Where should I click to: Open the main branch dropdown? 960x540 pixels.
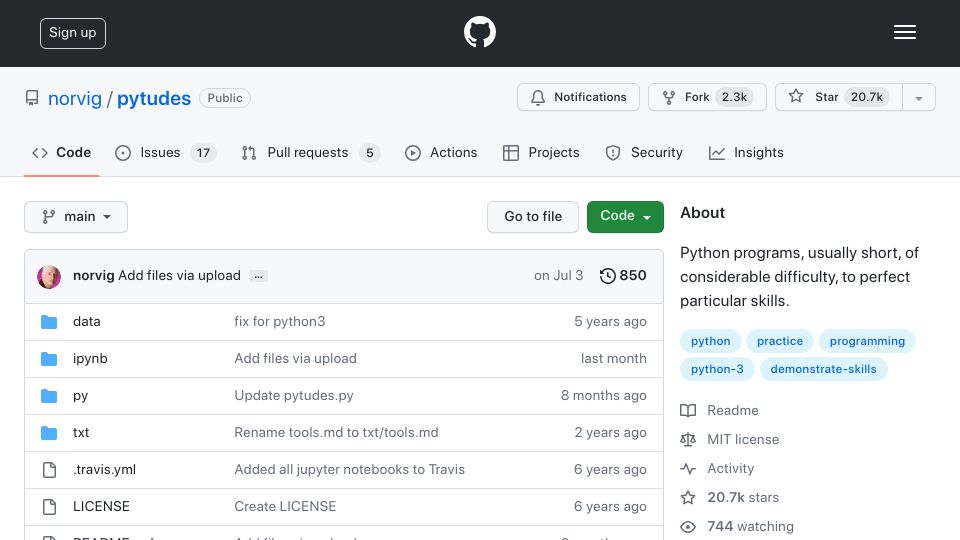(x=76, y=217)
